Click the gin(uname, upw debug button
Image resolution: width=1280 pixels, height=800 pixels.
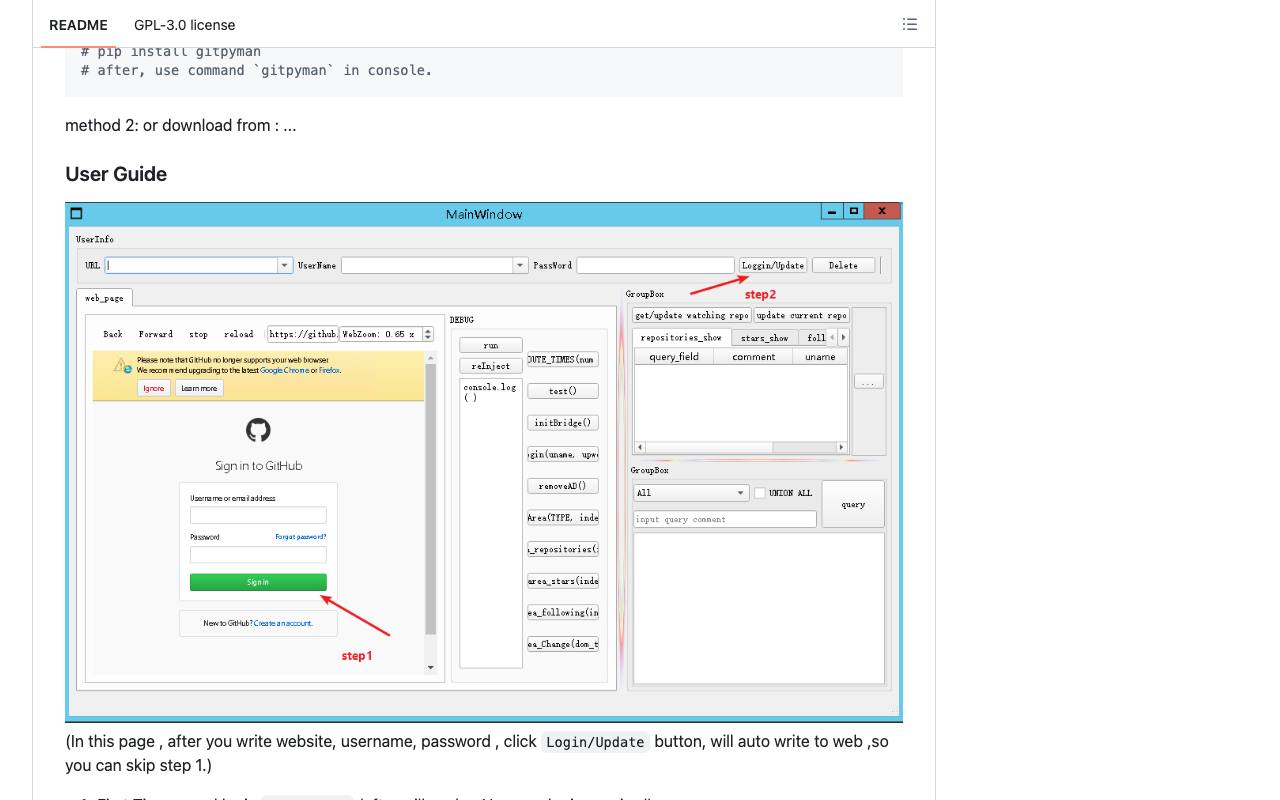[563, 454]
